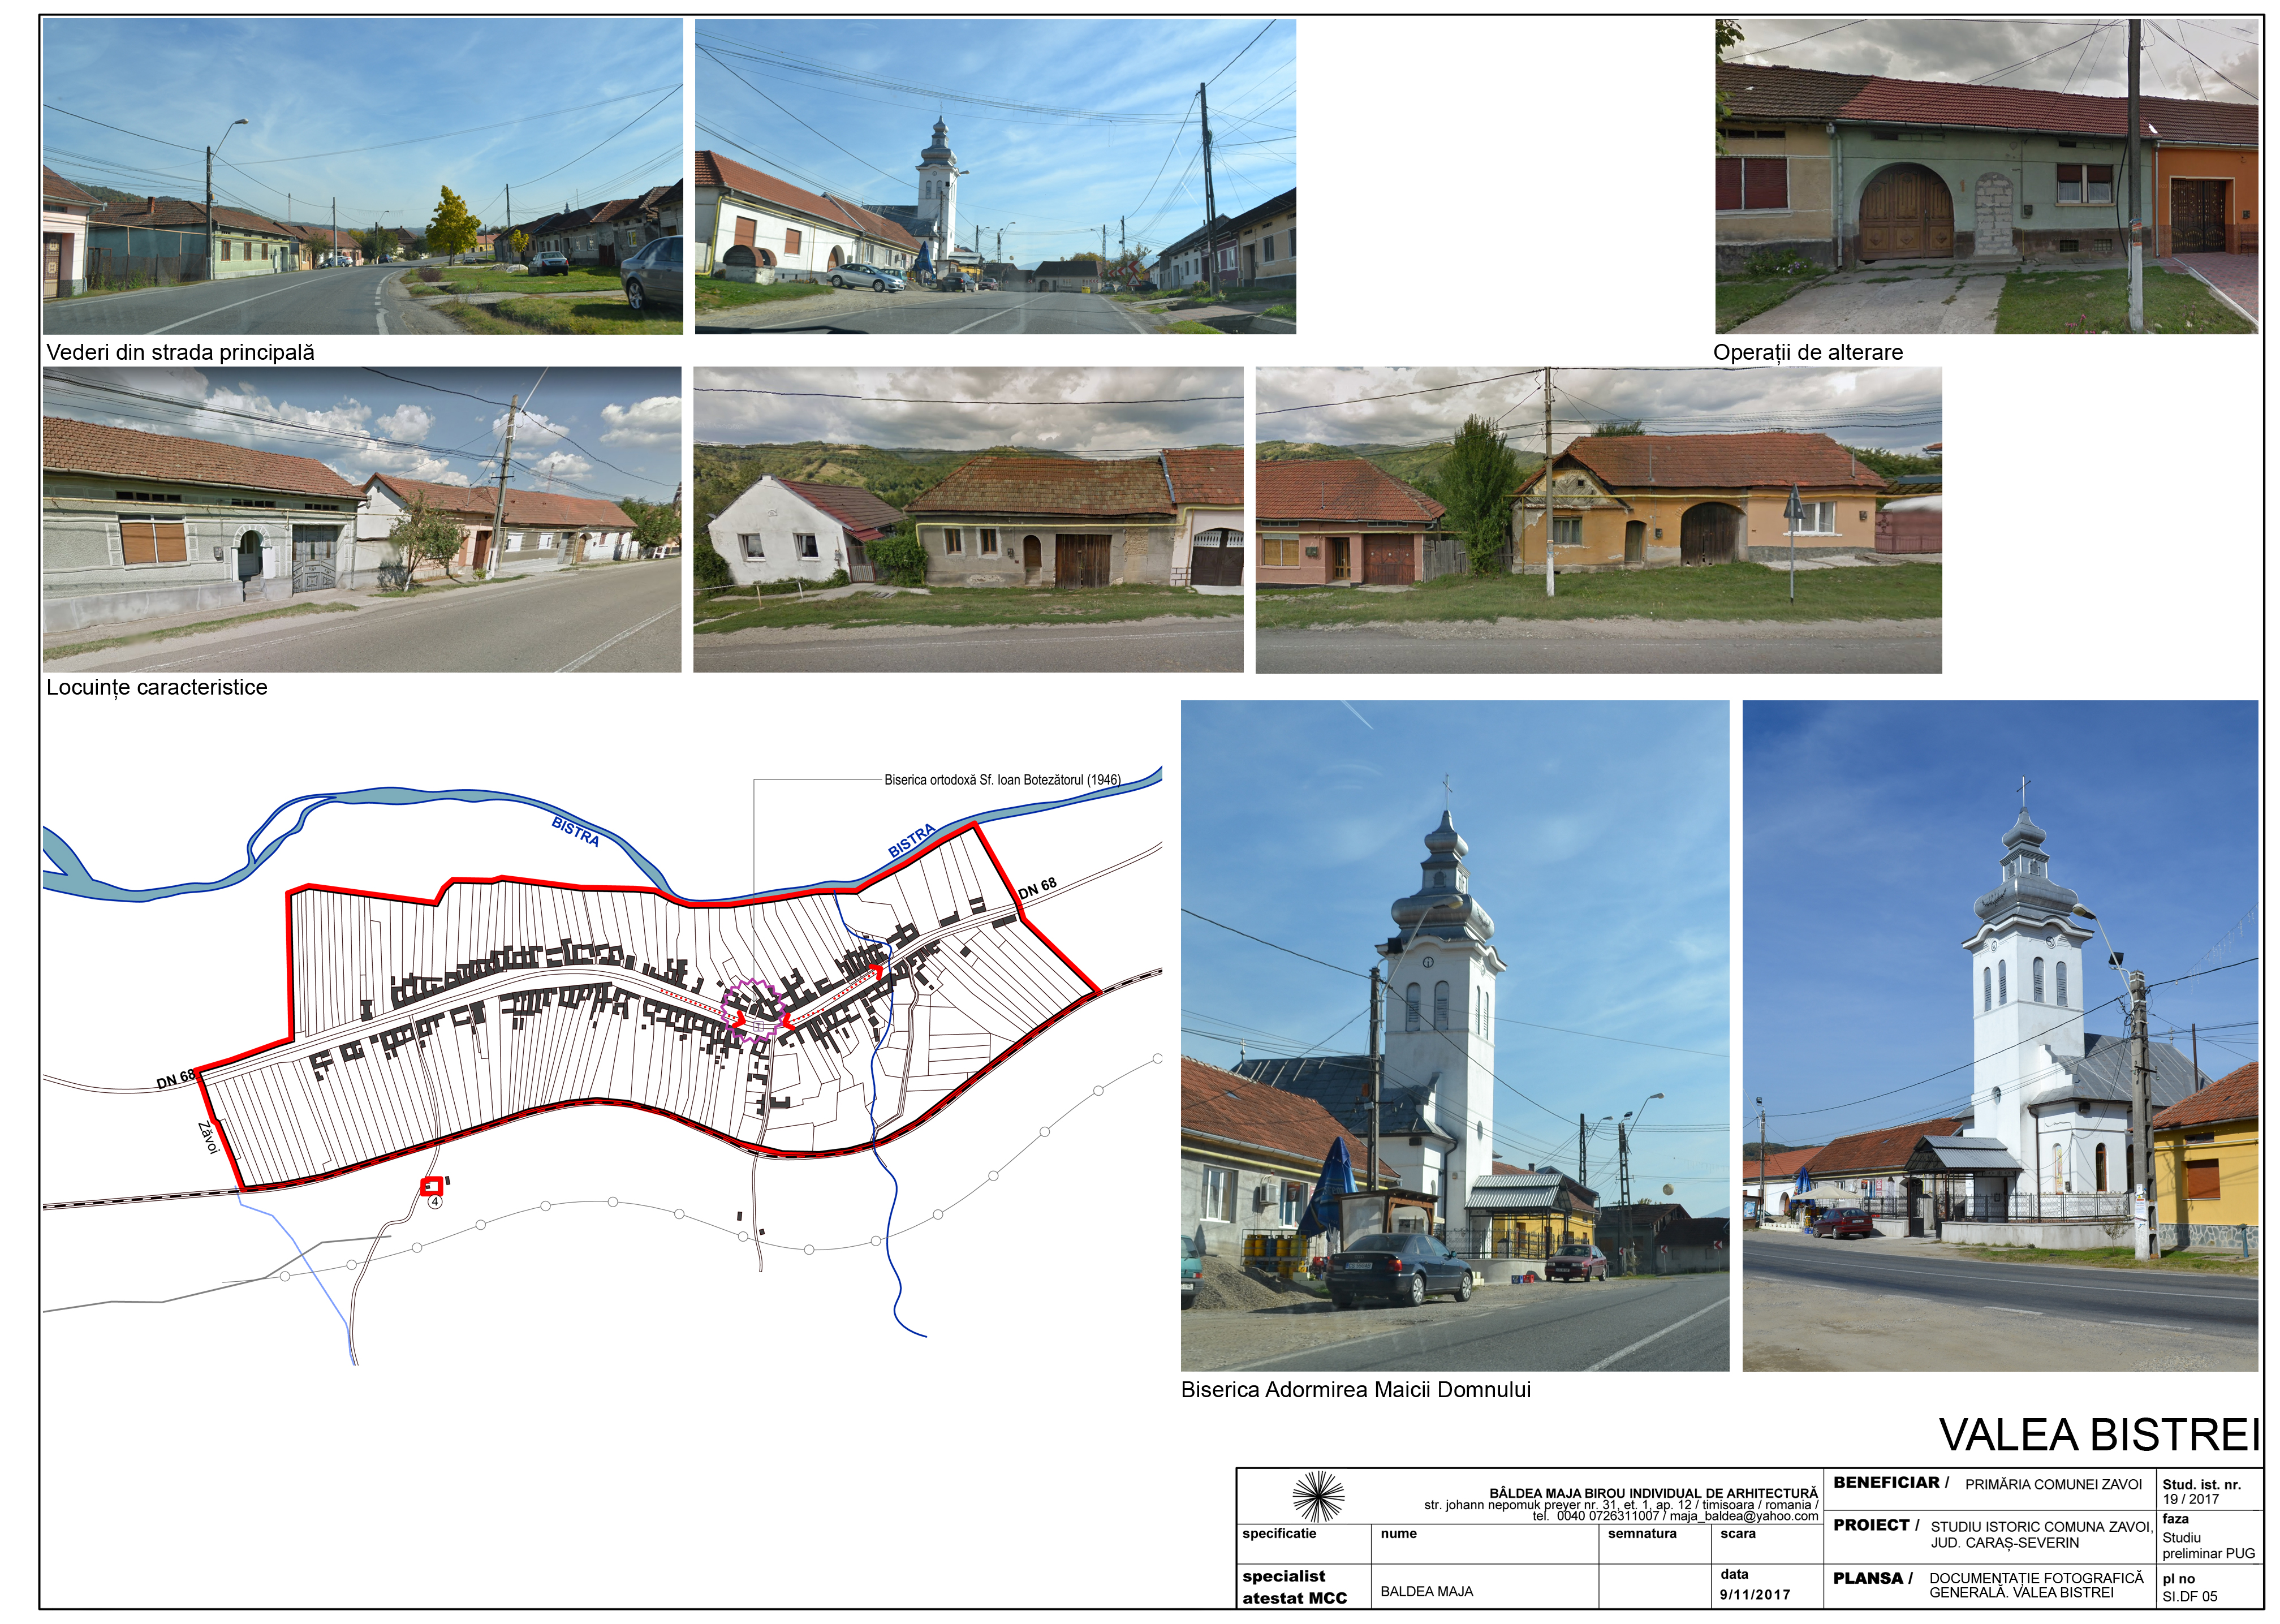Click the 'Biserica ortodoxă Sf. Ioan Botezătorul (1946)' map label
Image resolution: width=2280 pixels, height=1624 pixels.
pos(1002,780)
